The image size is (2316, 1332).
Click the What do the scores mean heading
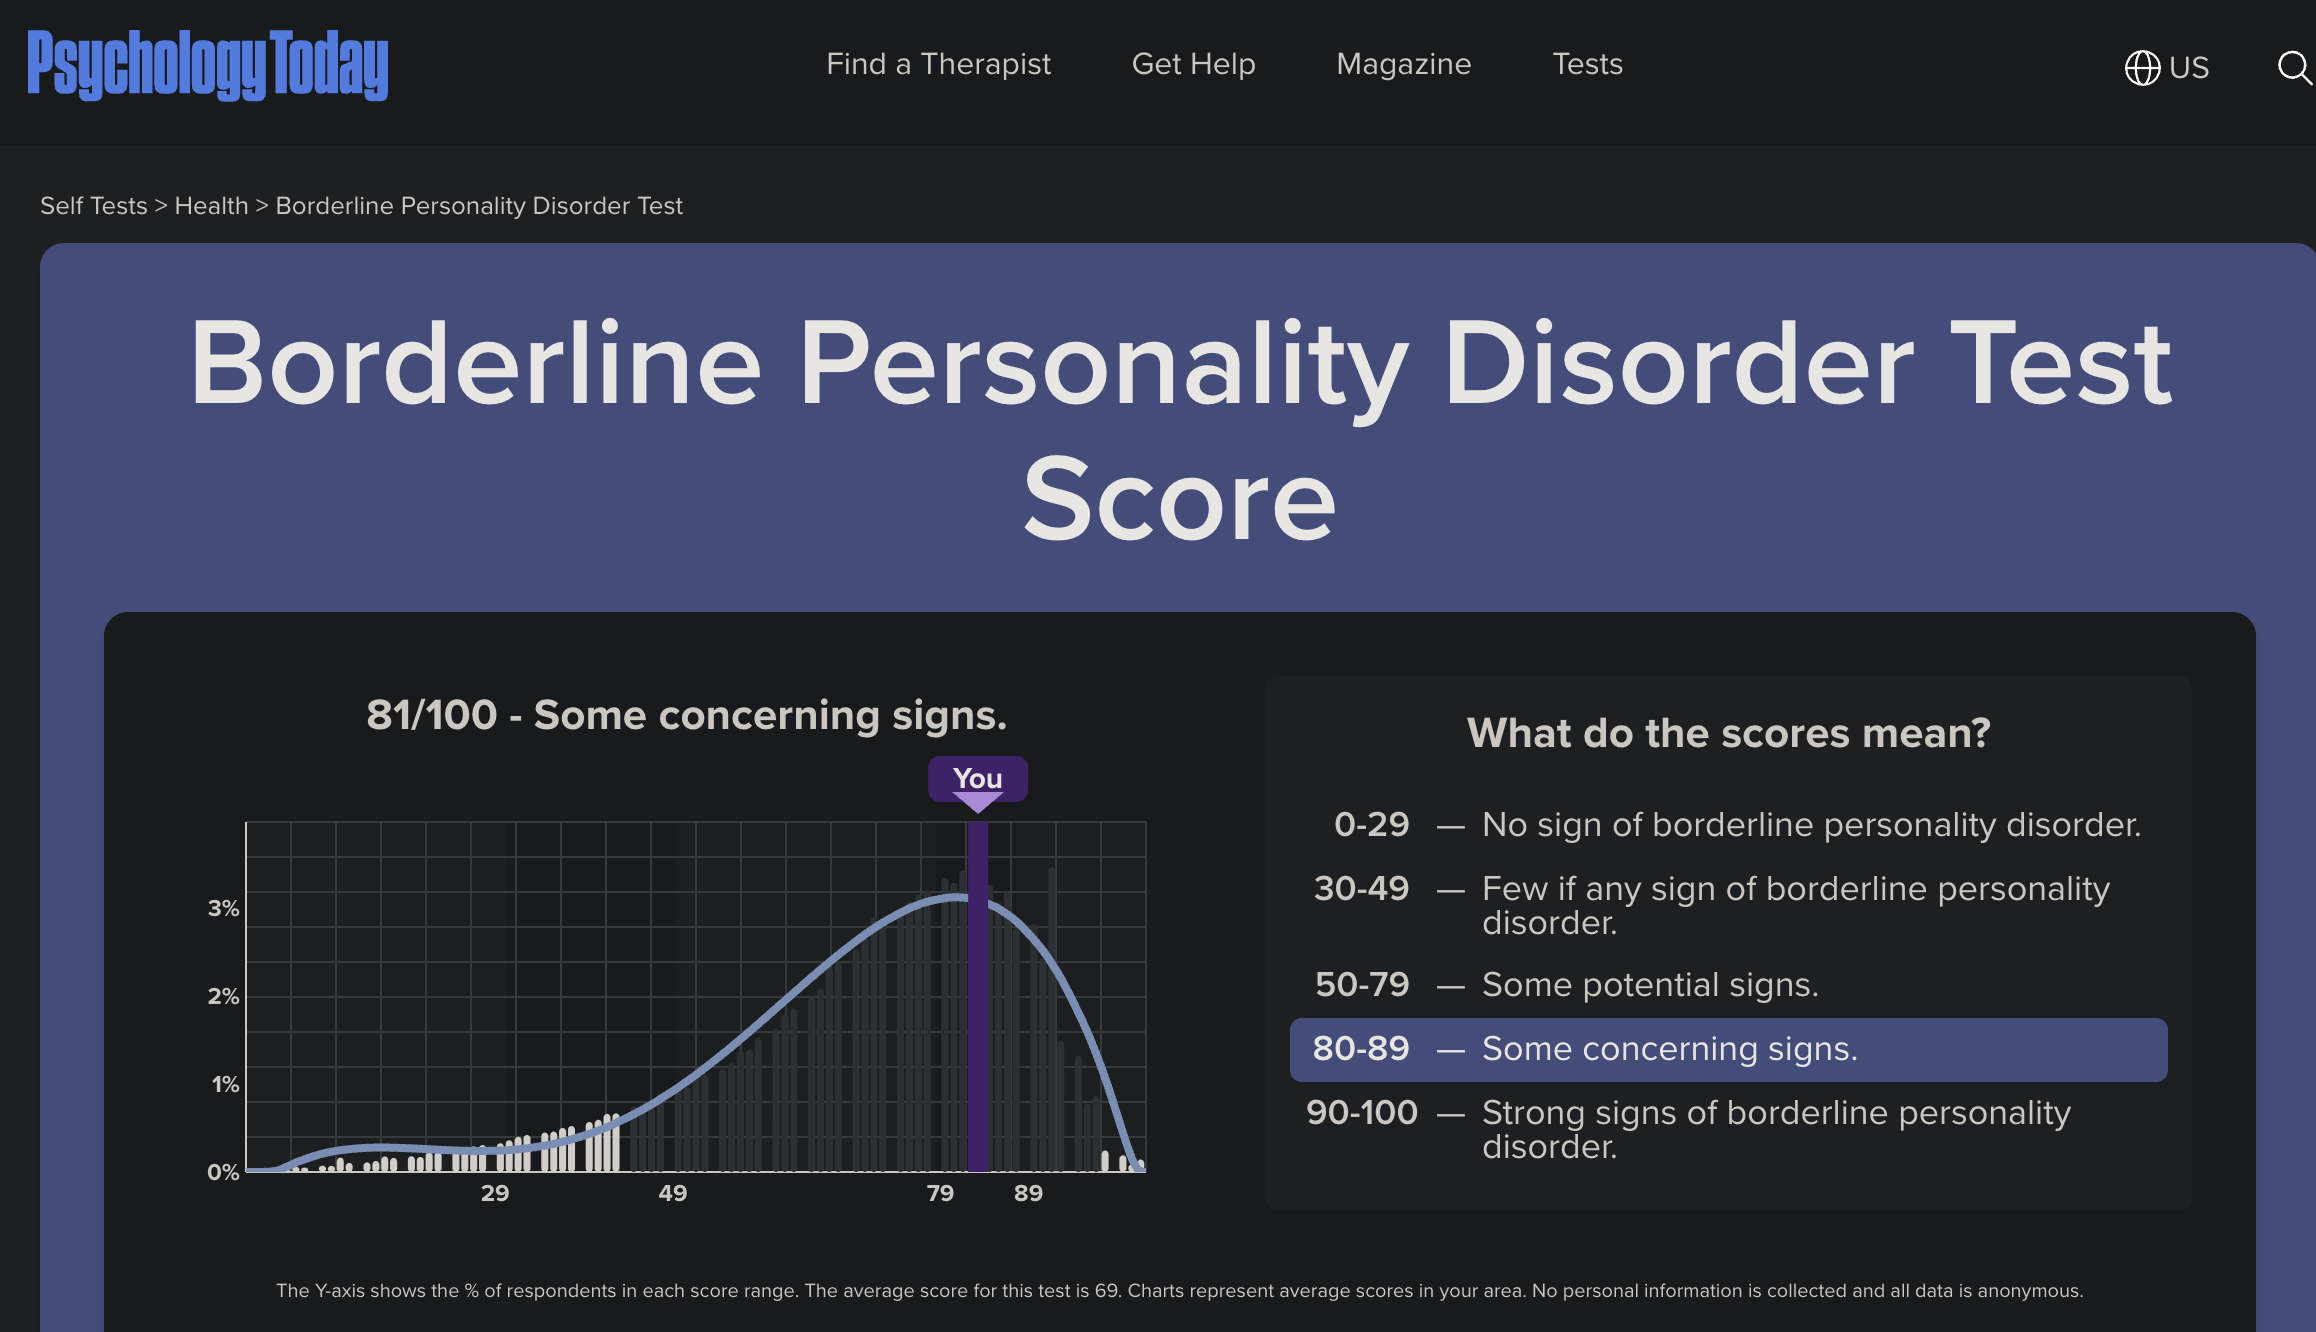[1728, 733]
